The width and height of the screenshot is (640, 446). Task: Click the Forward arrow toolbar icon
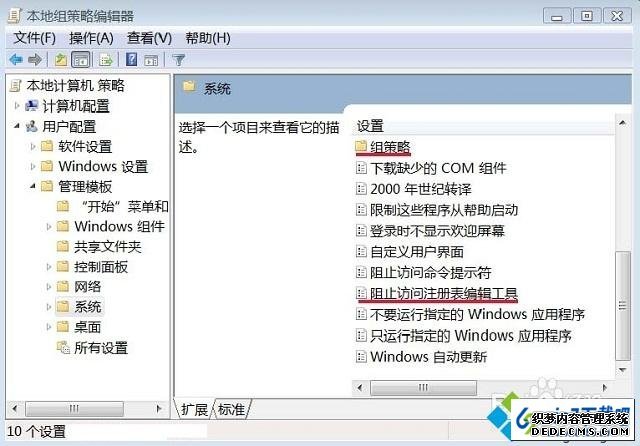point(35,60)
